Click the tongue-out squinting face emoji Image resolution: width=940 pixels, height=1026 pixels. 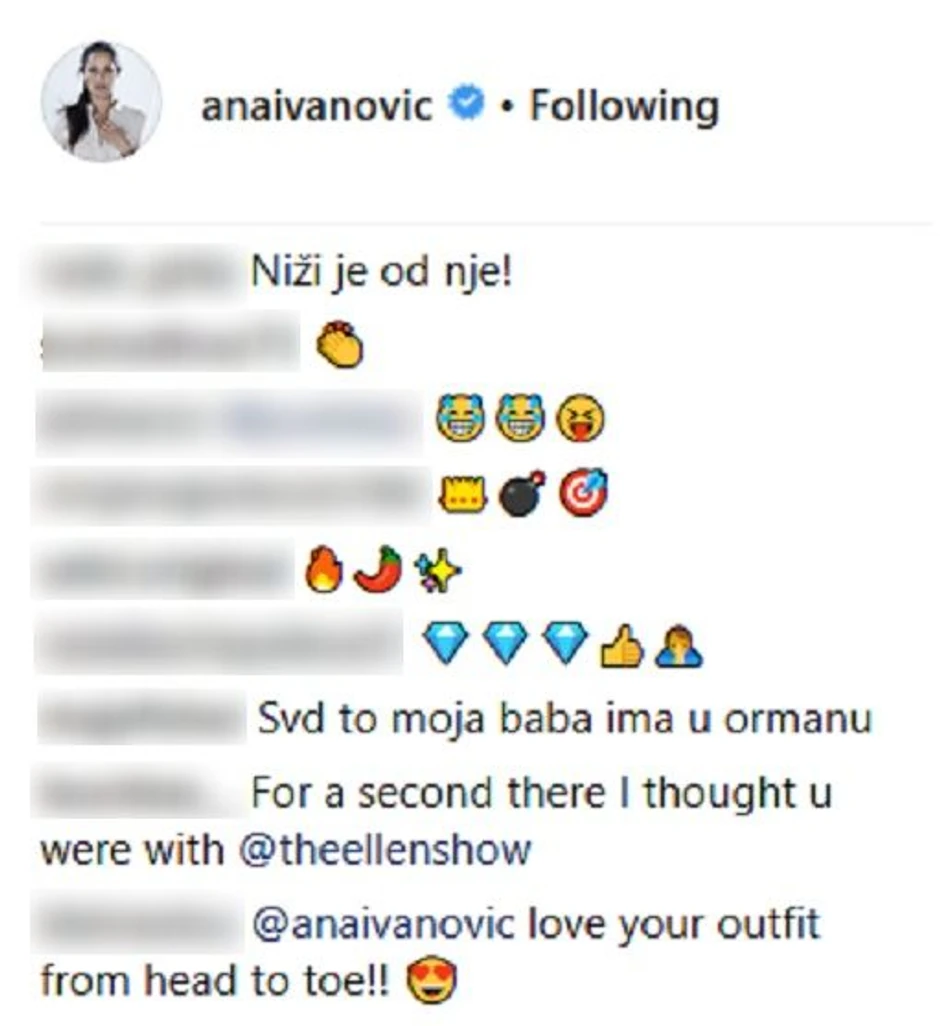coord(580,418)
